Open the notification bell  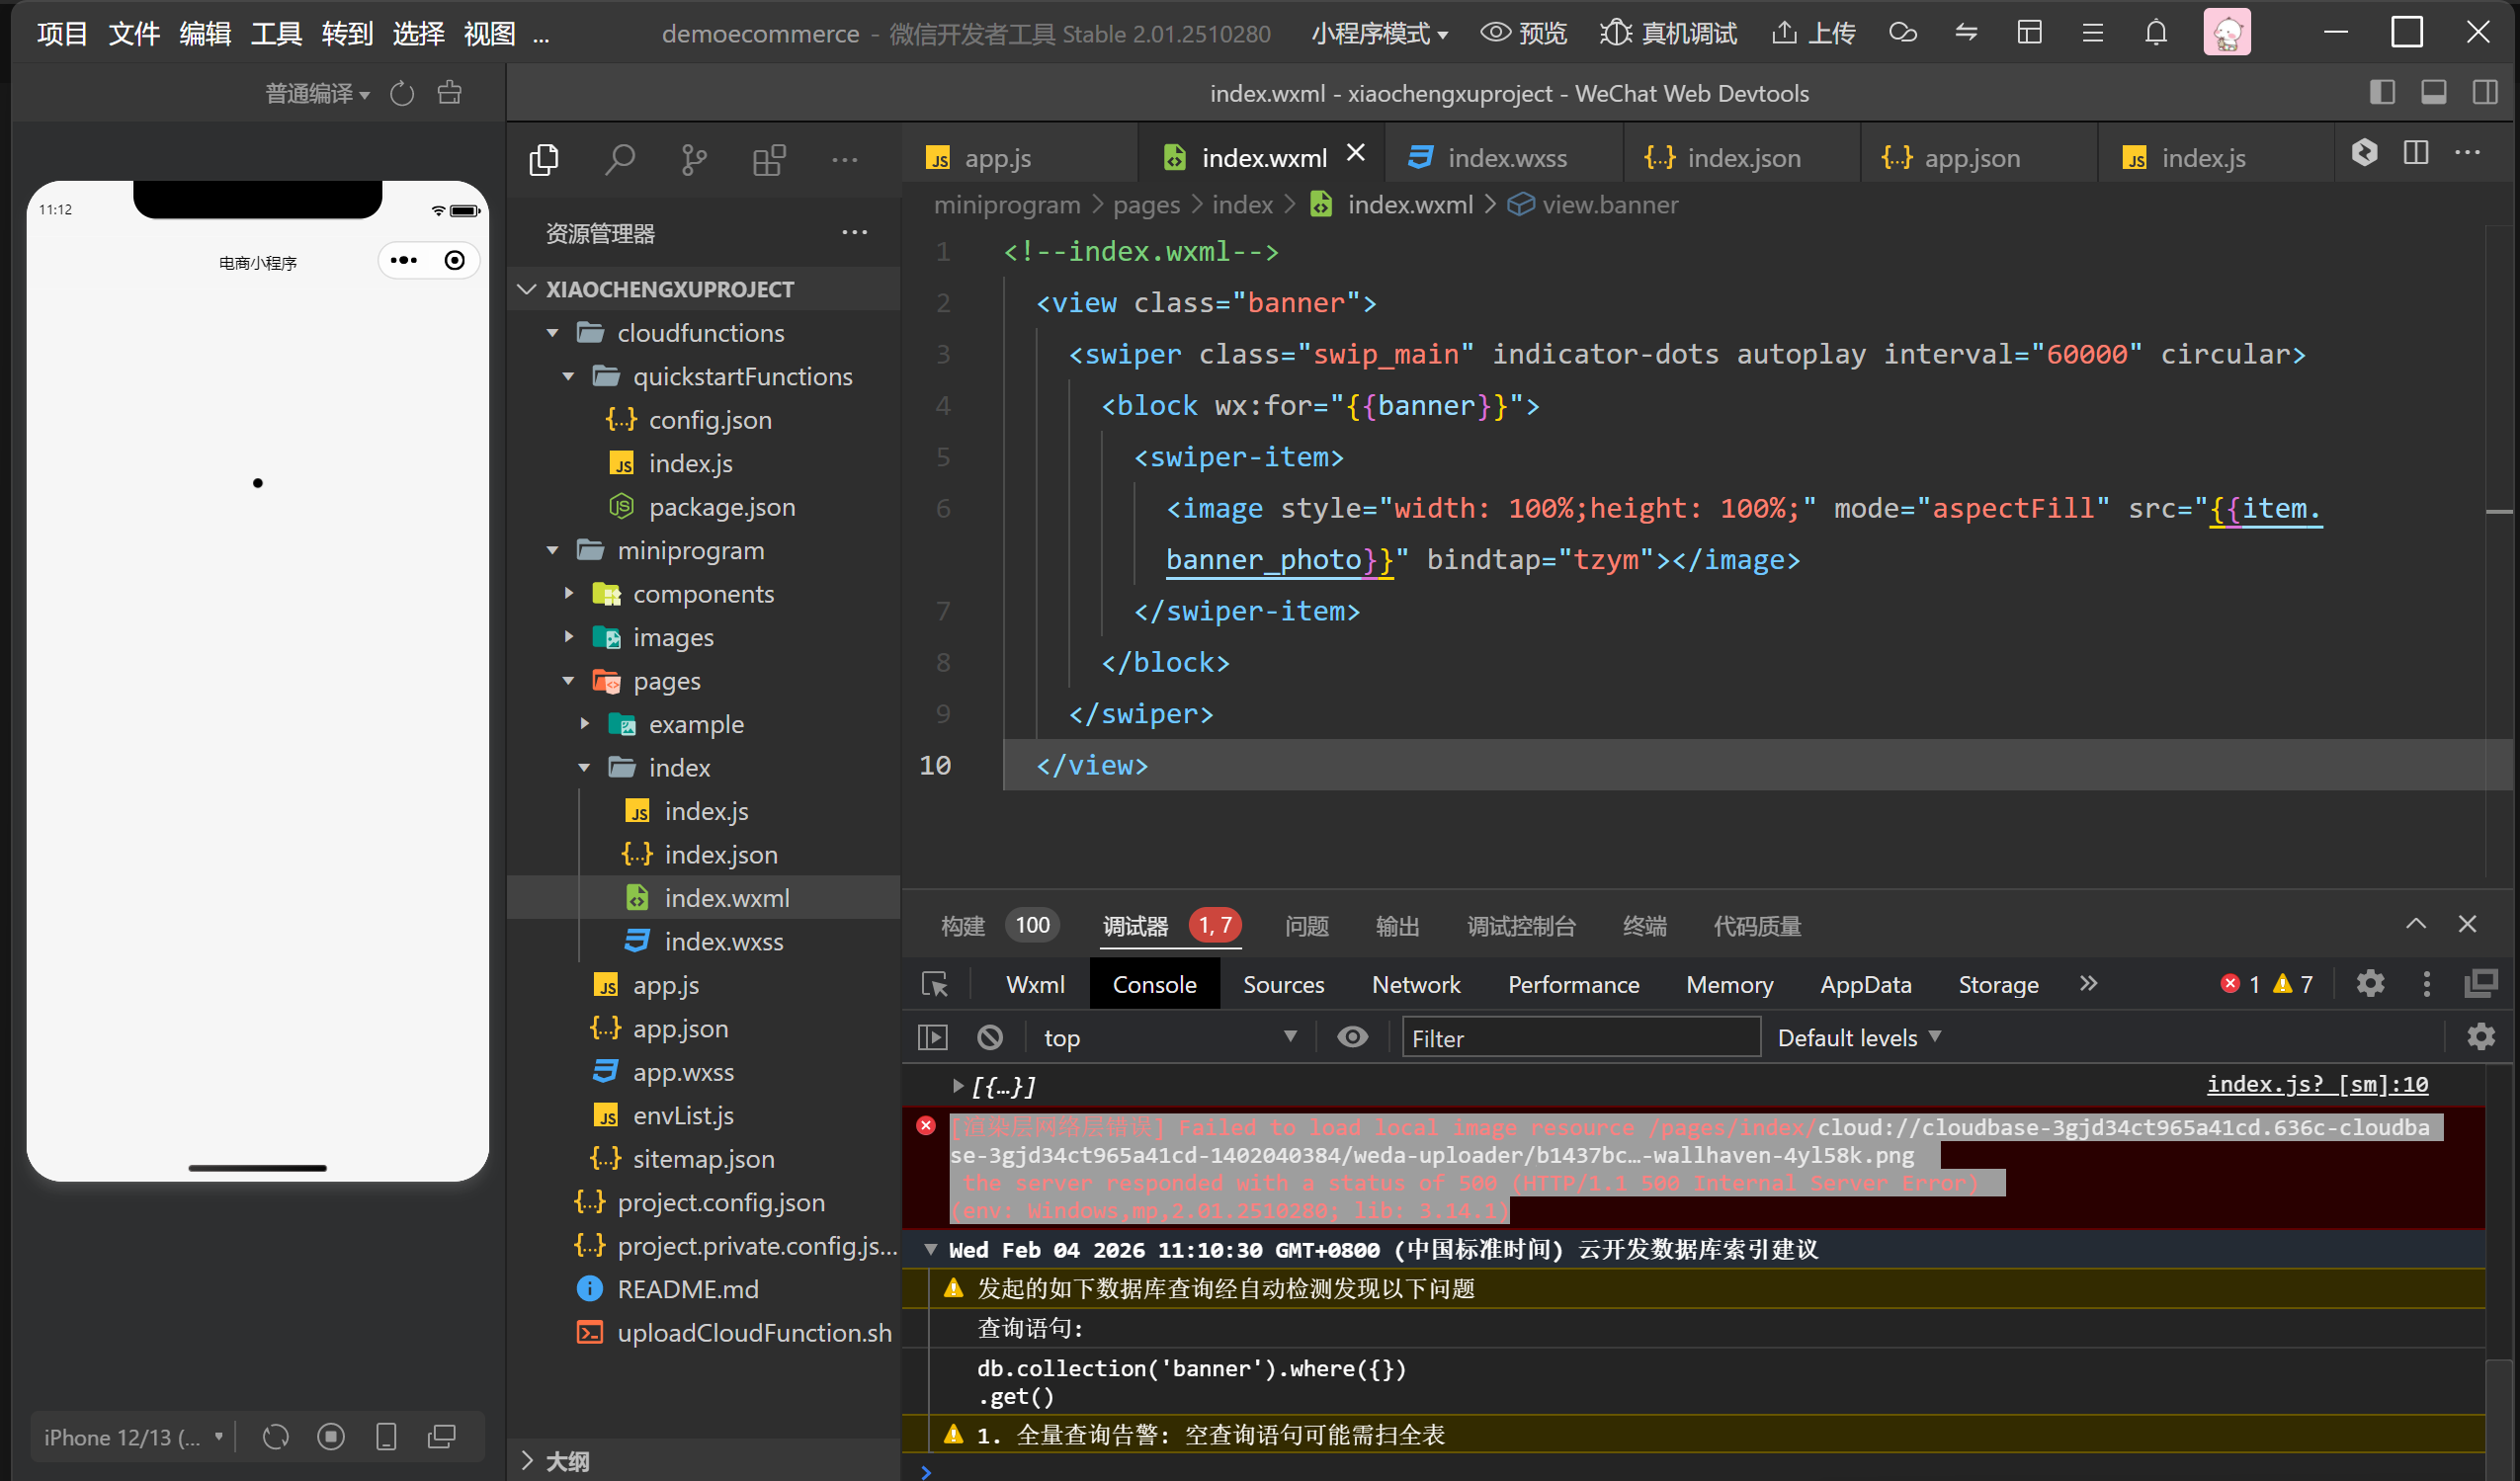pyautogui.click(x=2156, y=33)
